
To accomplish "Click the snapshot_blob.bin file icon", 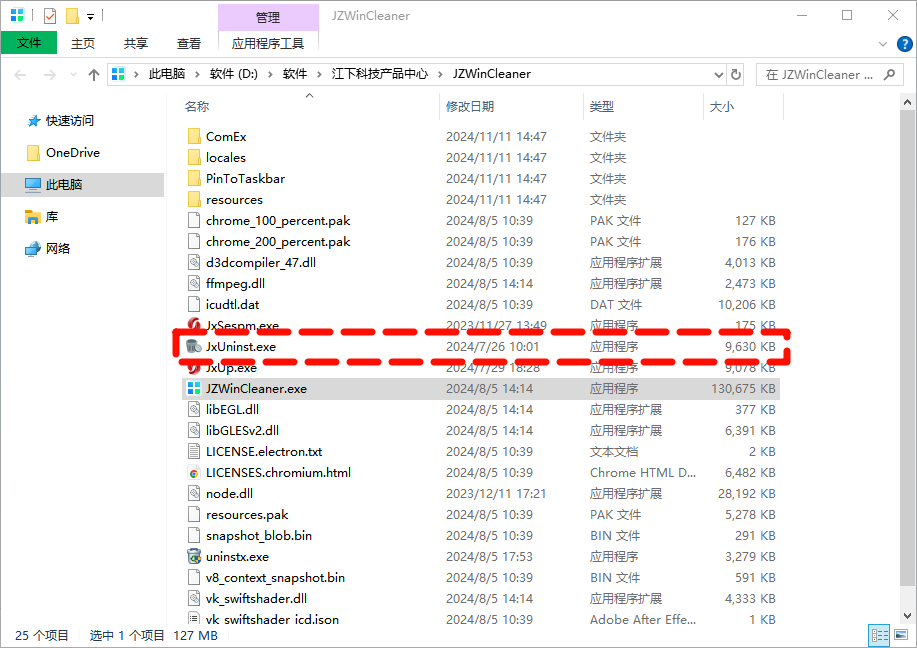I will coord(194,536).
